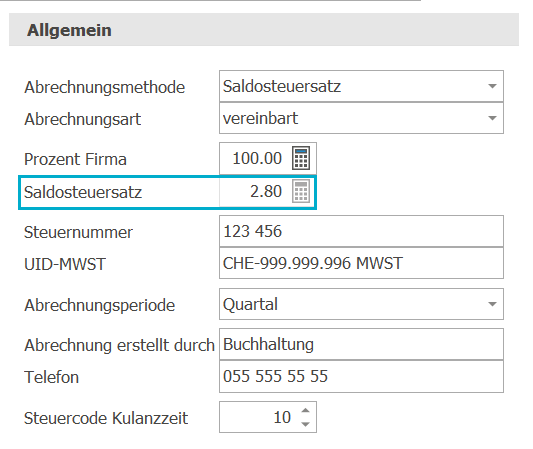533x449 pixels.
Task: Click the Steuernummer label
Action: 78,232
